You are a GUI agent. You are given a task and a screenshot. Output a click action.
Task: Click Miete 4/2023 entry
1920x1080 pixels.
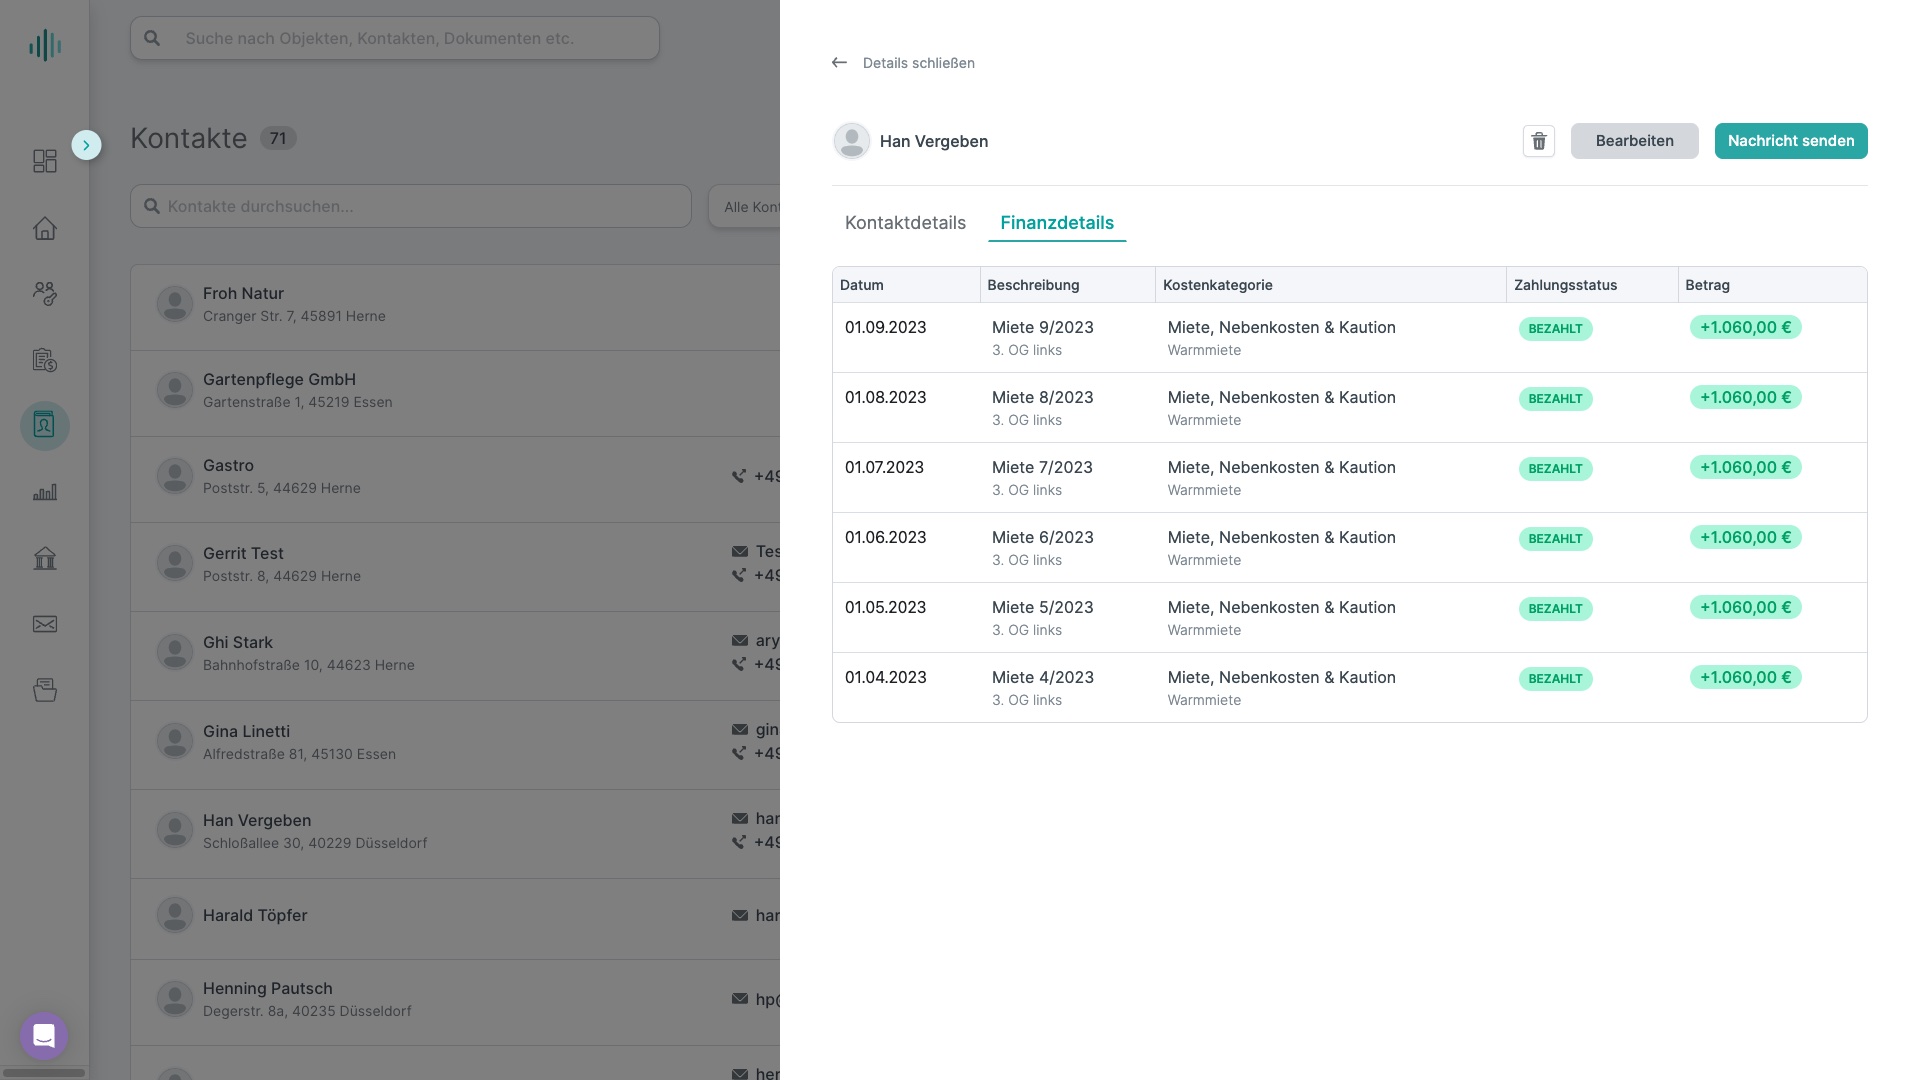pos(1043,677)
